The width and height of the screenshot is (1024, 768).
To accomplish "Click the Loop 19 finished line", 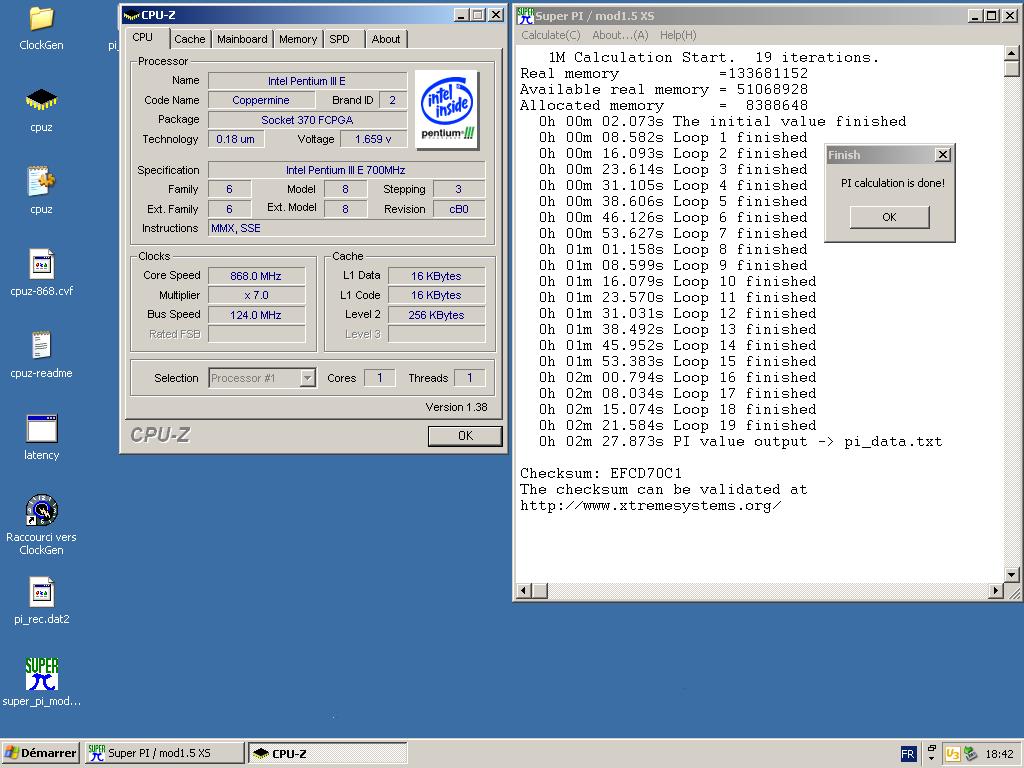I will tap(677, 426).
